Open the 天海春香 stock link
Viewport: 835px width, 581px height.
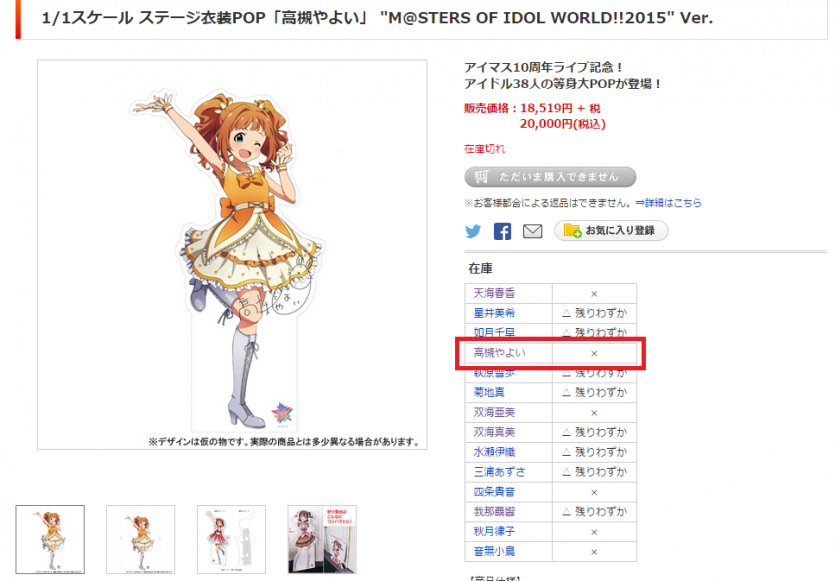click(x=494, y=293)
